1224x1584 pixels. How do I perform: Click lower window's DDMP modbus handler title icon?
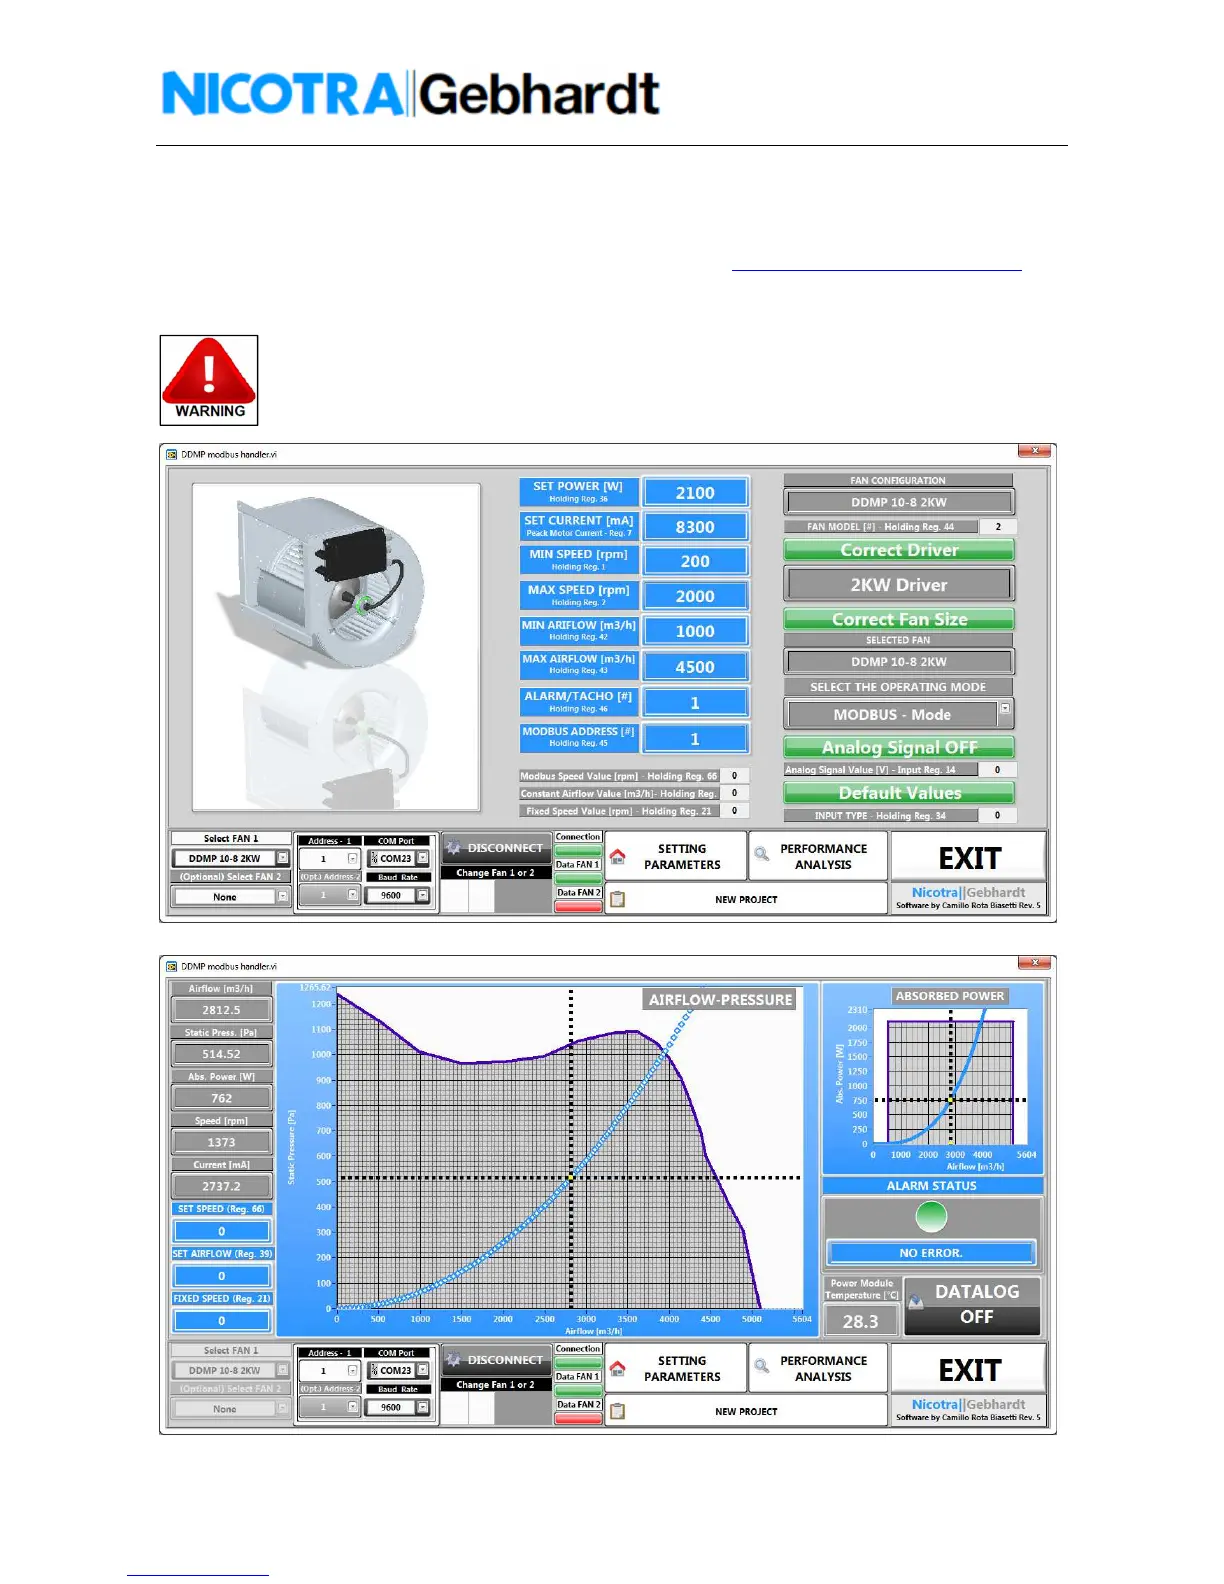point(172,966)
